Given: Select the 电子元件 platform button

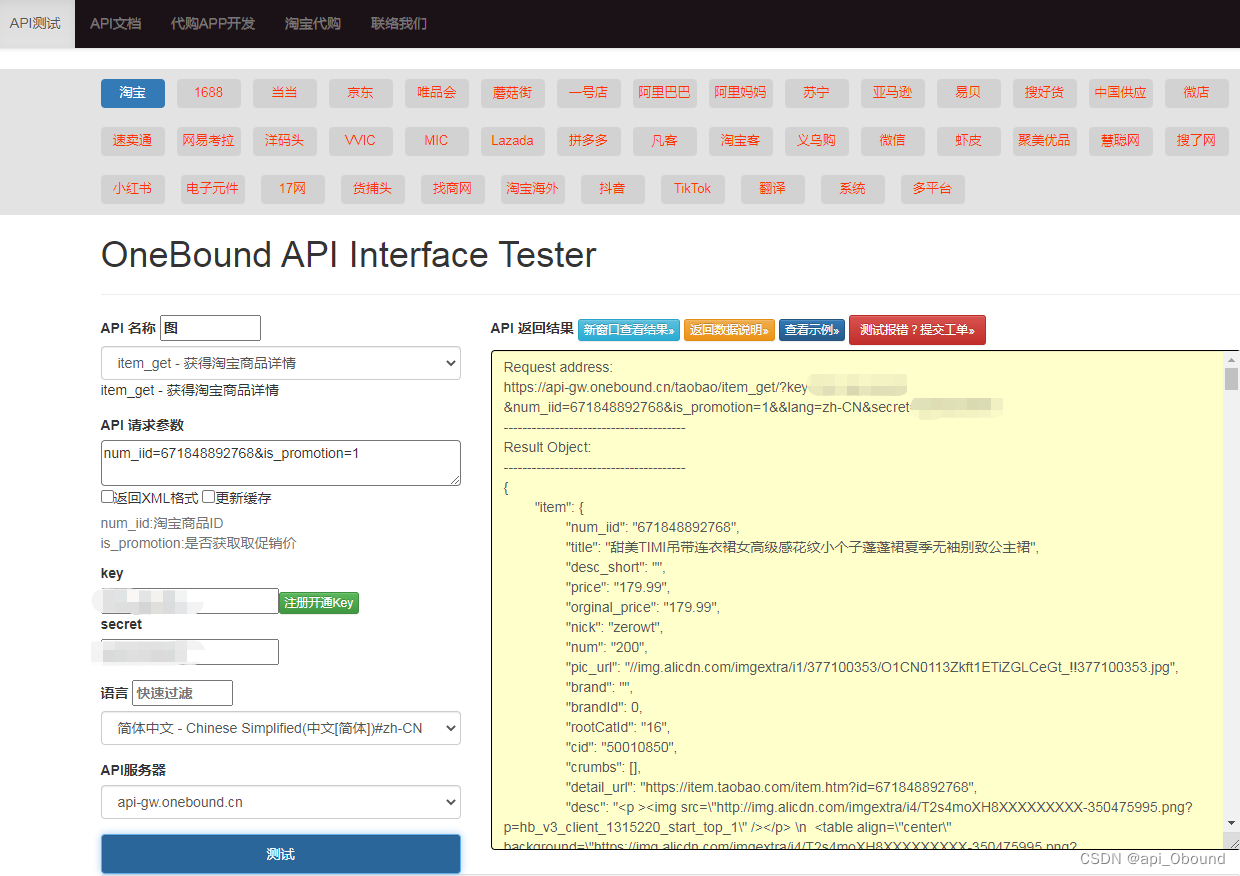Looking at the screenshot, I should (x=213, y=189).
